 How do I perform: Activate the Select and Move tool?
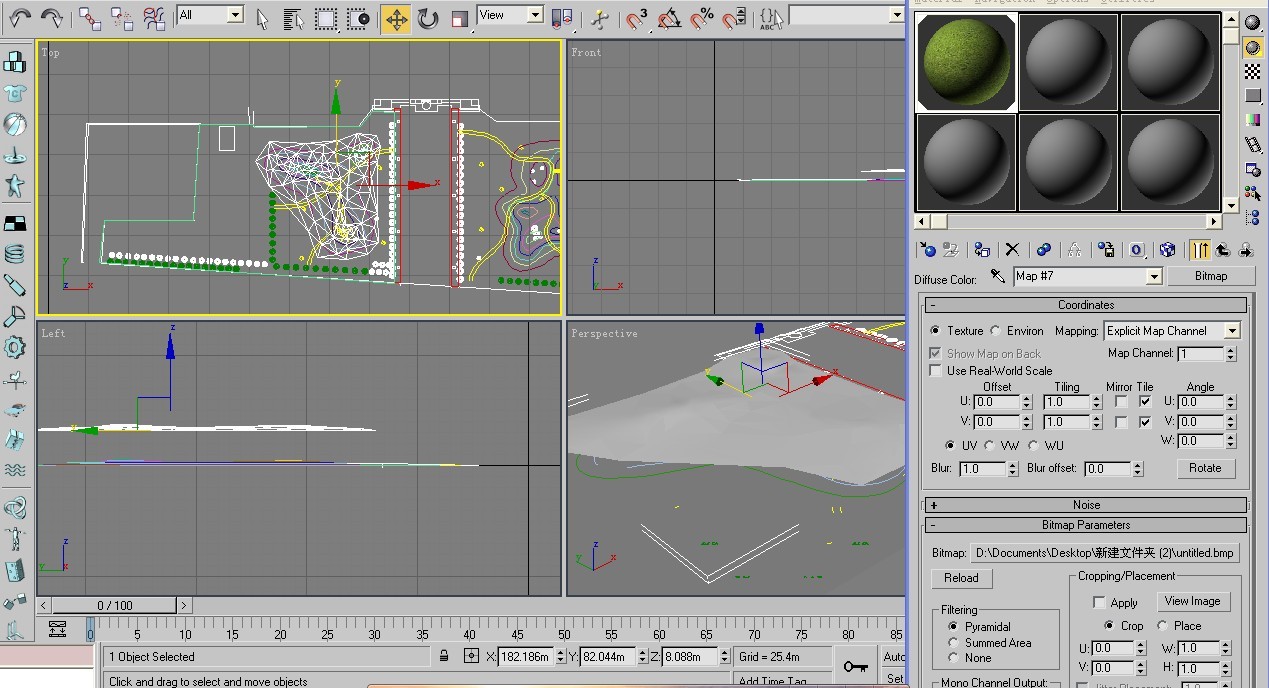pyautogui.click(x=396, y=18)
